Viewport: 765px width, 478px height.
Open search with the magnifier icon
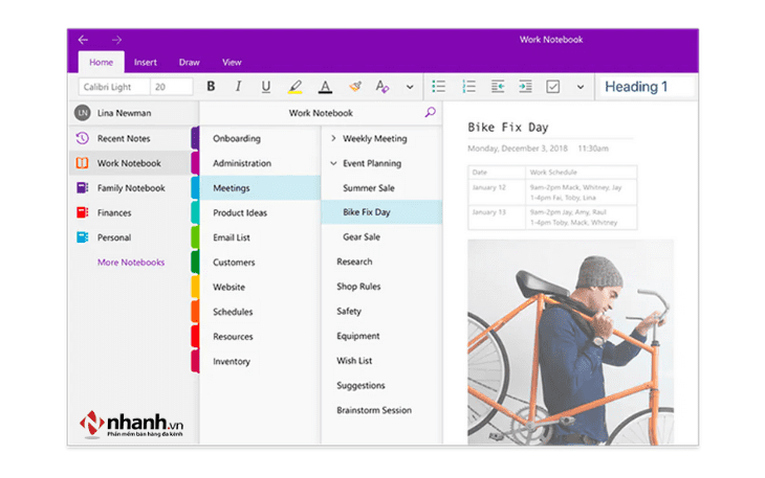(x=430, y=113)
